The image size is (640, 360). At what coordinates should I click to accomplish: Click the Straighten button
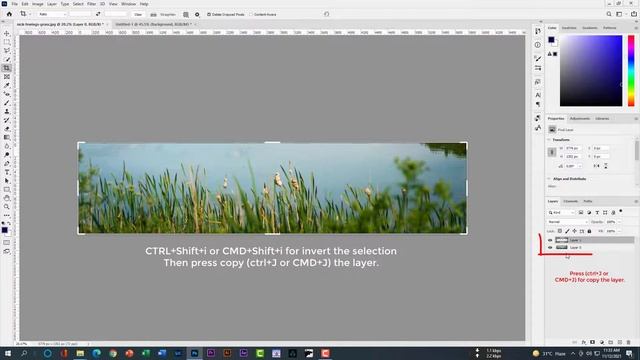164,14
